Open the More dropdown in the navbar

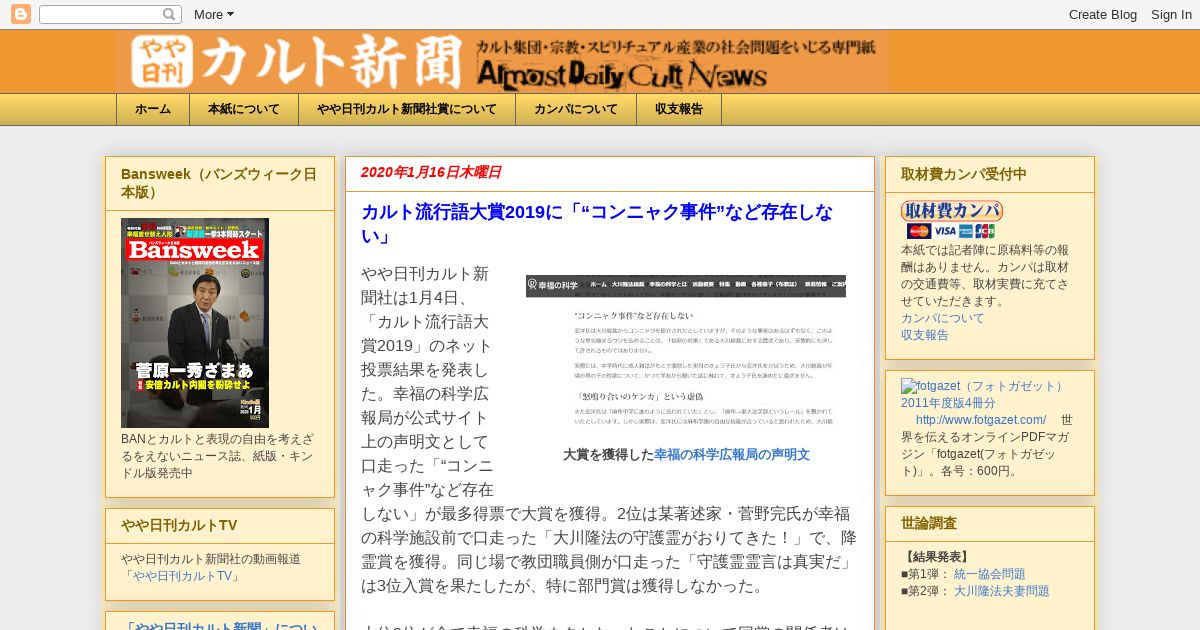coord(213,14)
